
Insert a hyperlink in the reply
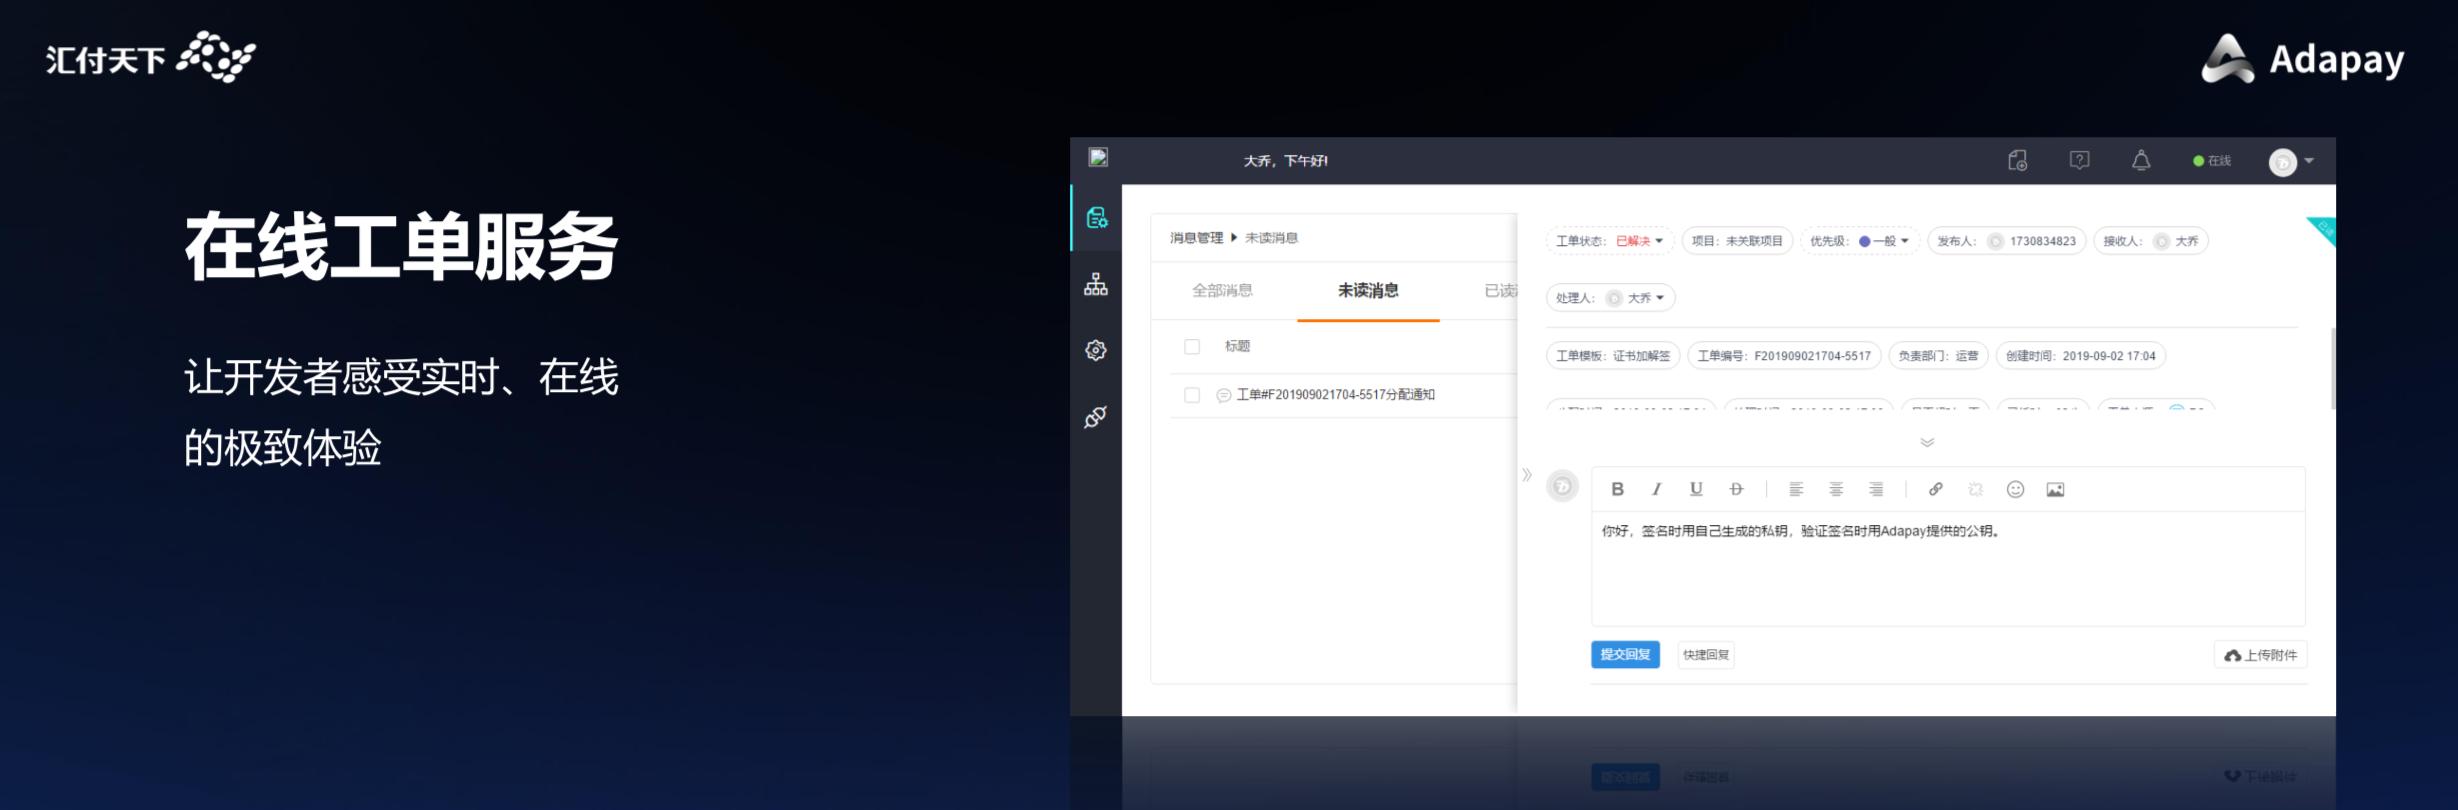pyautogui.click(x=1936, y=489)
